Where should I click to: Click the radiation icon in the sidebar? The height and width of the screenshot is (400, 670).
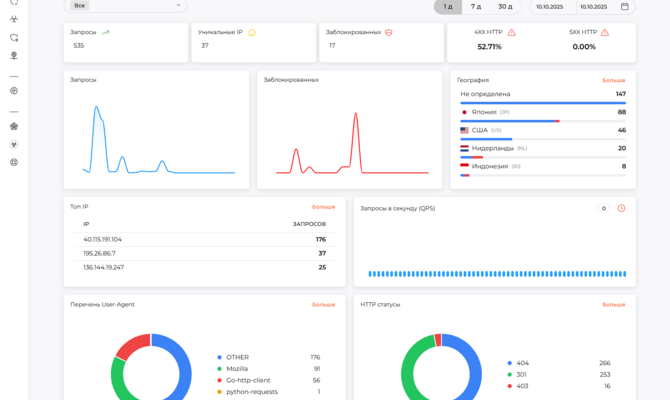pyautogui.click(x=14, y=144)
